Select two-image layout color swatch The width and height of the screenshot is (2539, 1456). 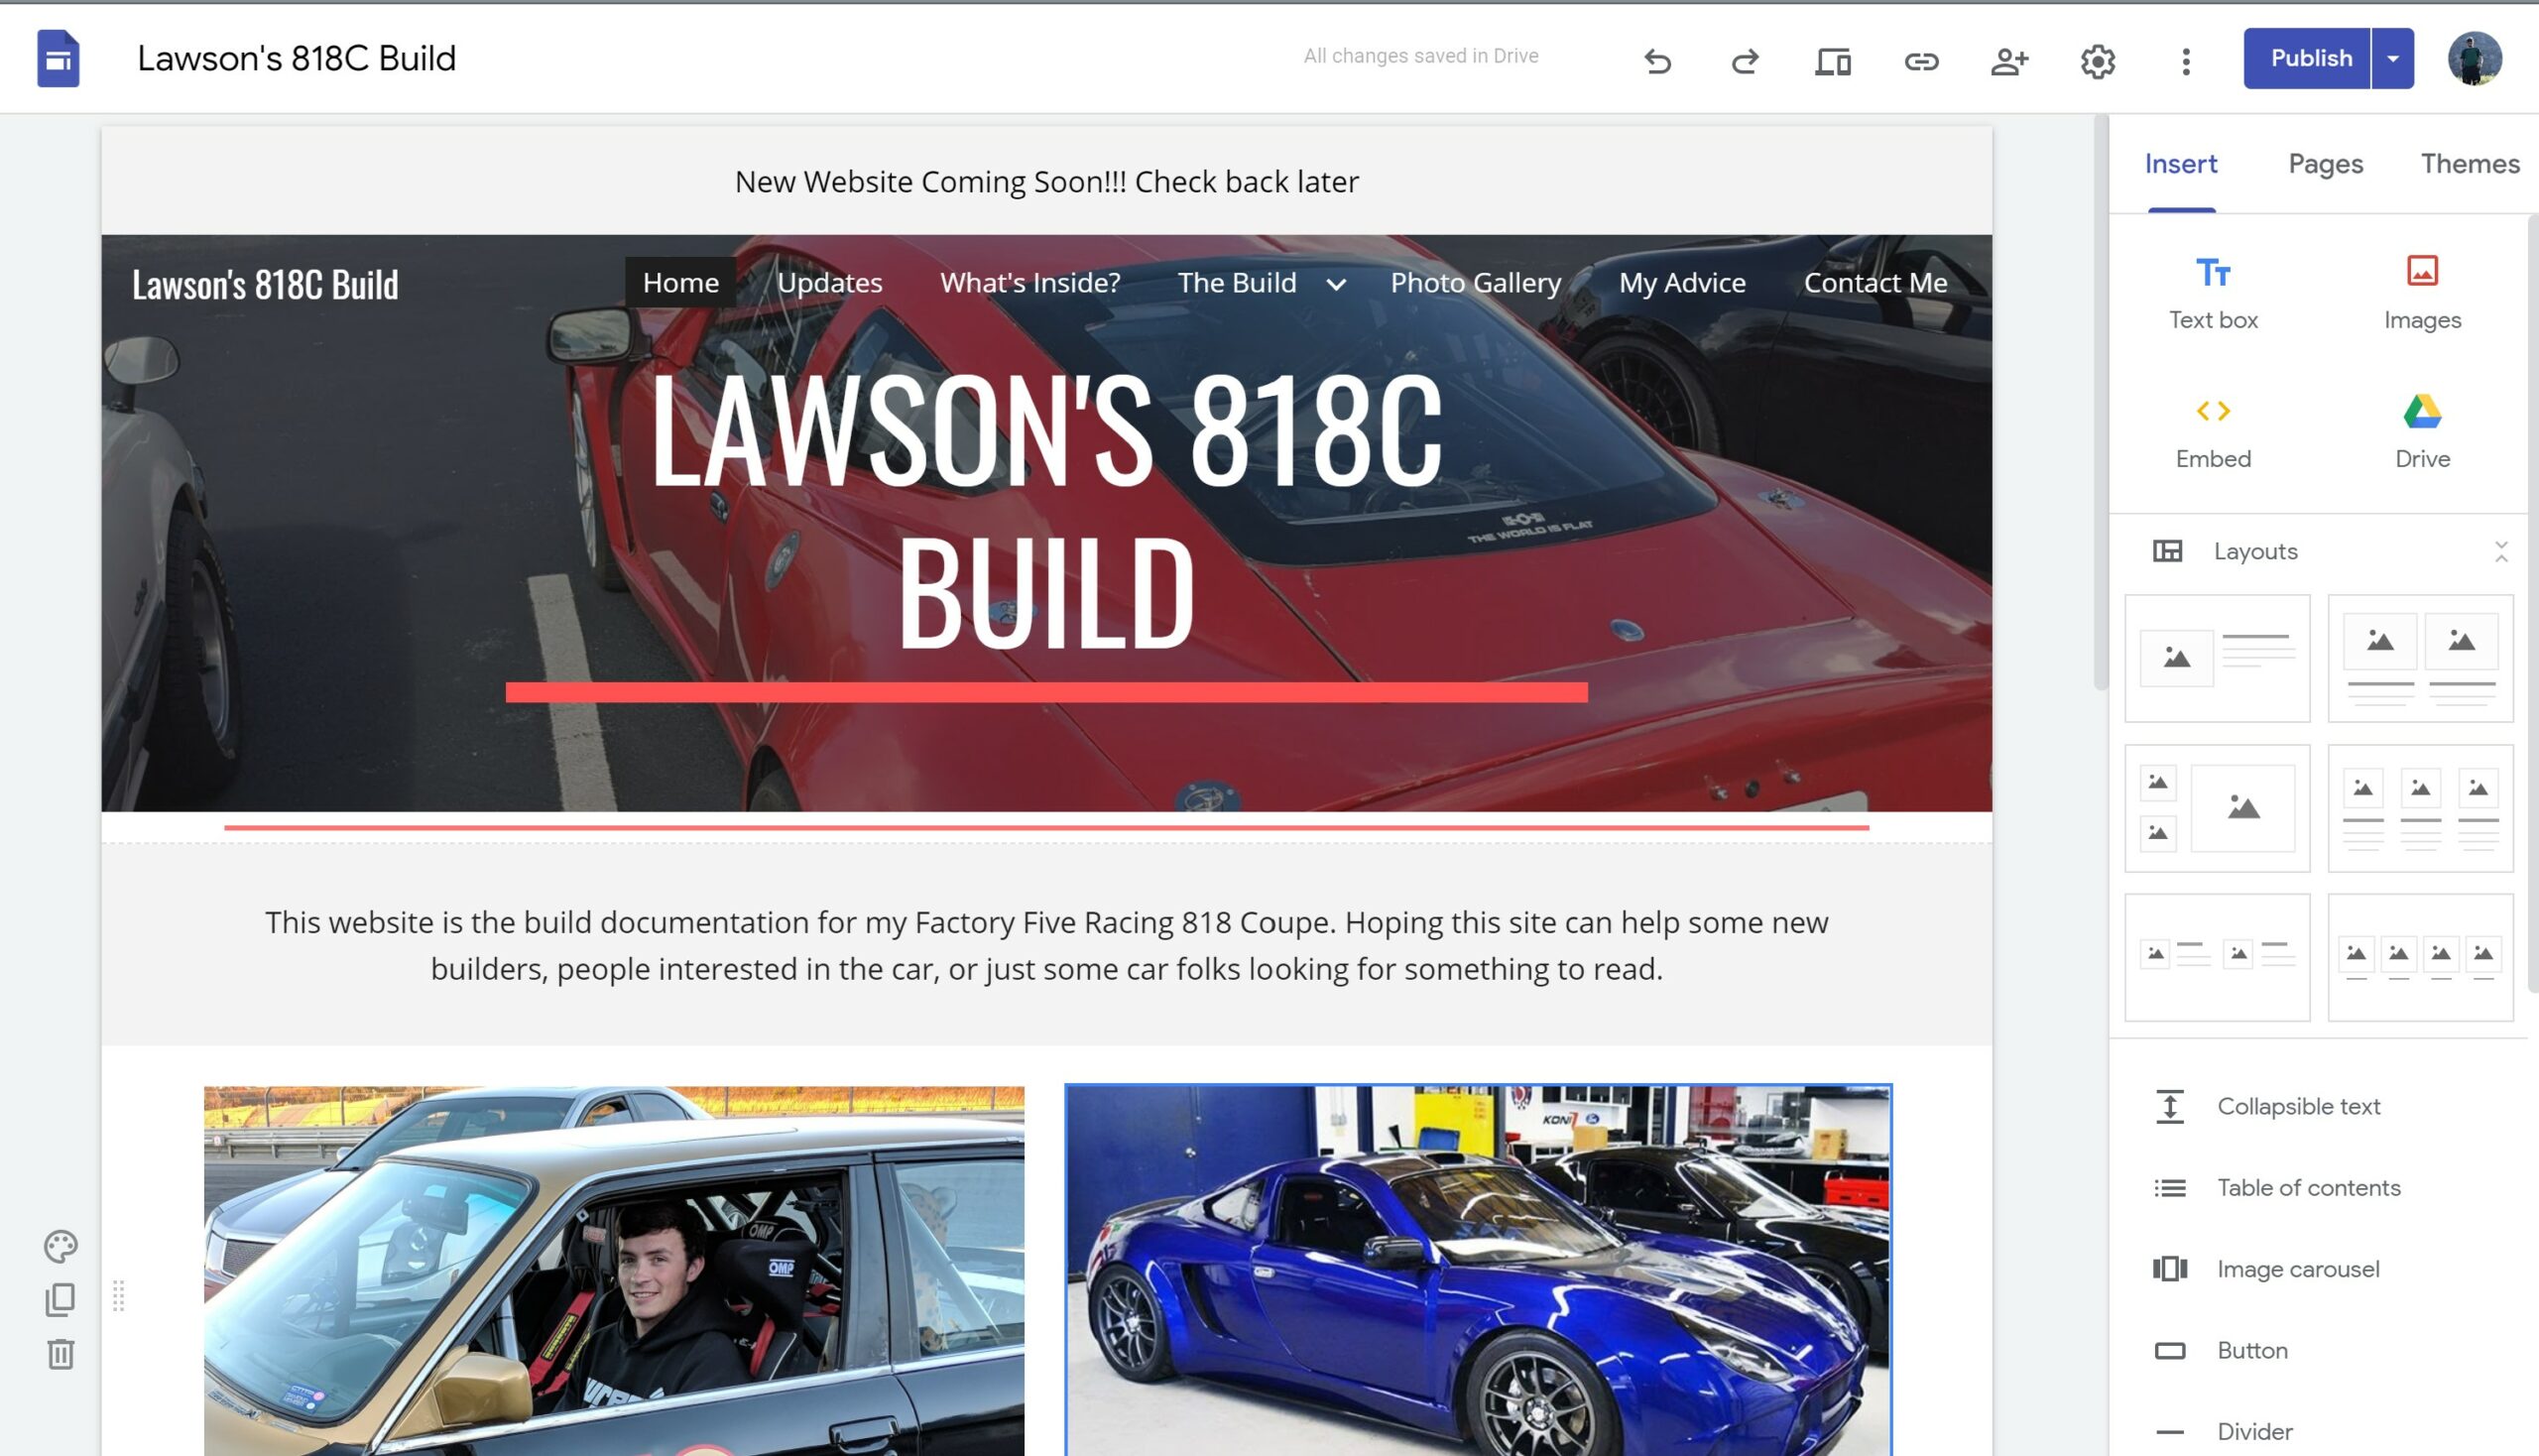coord(2420,658)
